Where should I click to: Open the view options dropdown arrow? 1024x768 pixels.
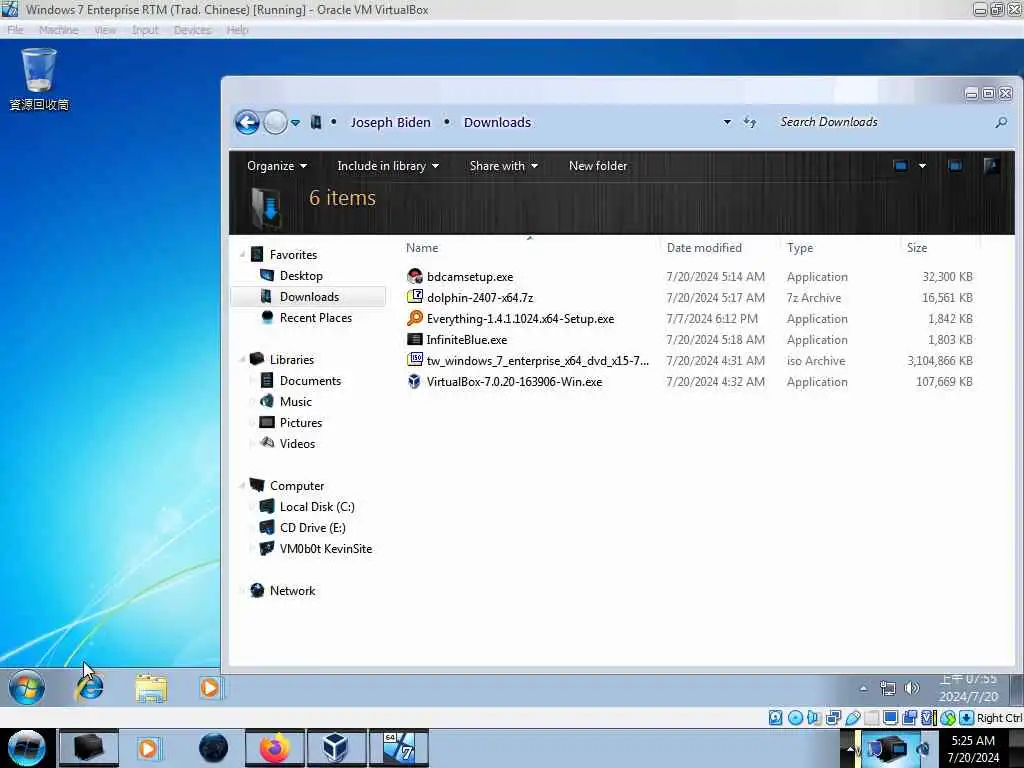click(922, 166)
